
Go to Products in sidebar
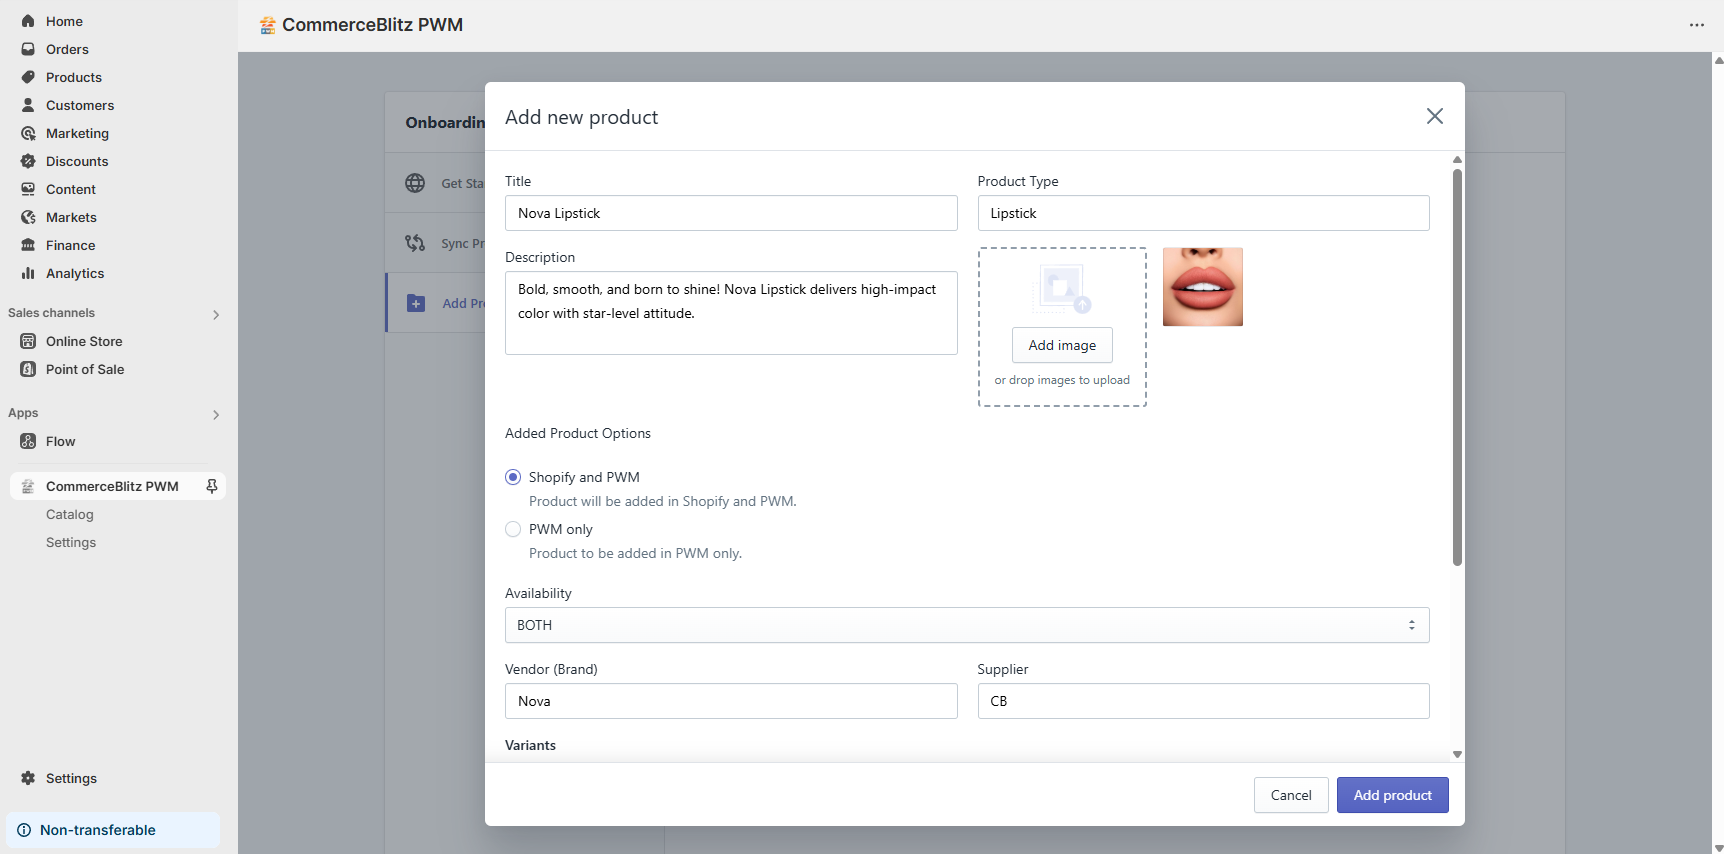[74, 77]
